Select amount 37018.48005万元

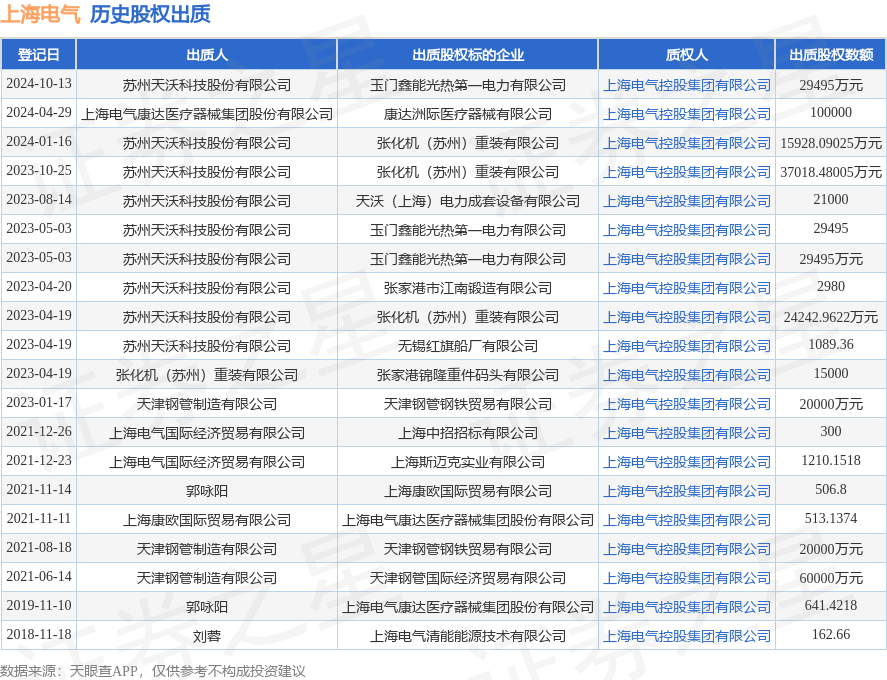tap(830, 172)
